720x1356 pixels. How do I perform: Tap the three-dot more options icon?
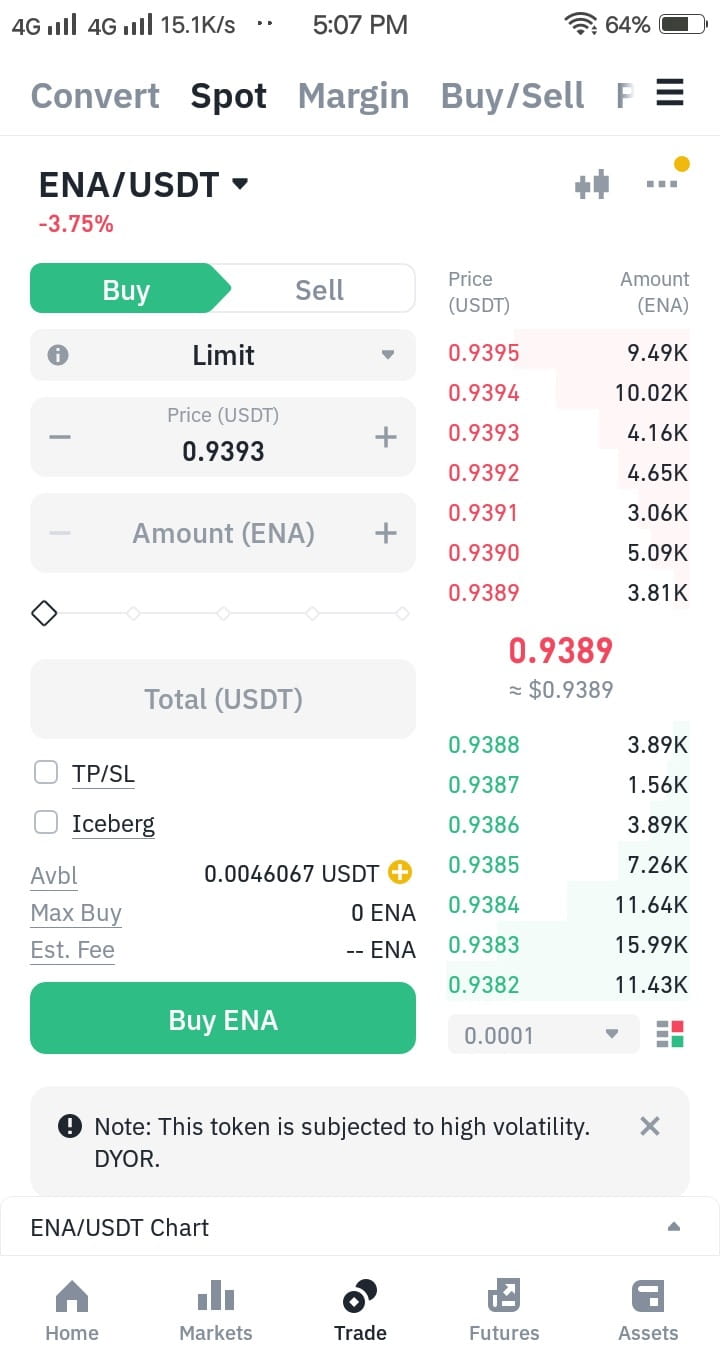[662, 184]
